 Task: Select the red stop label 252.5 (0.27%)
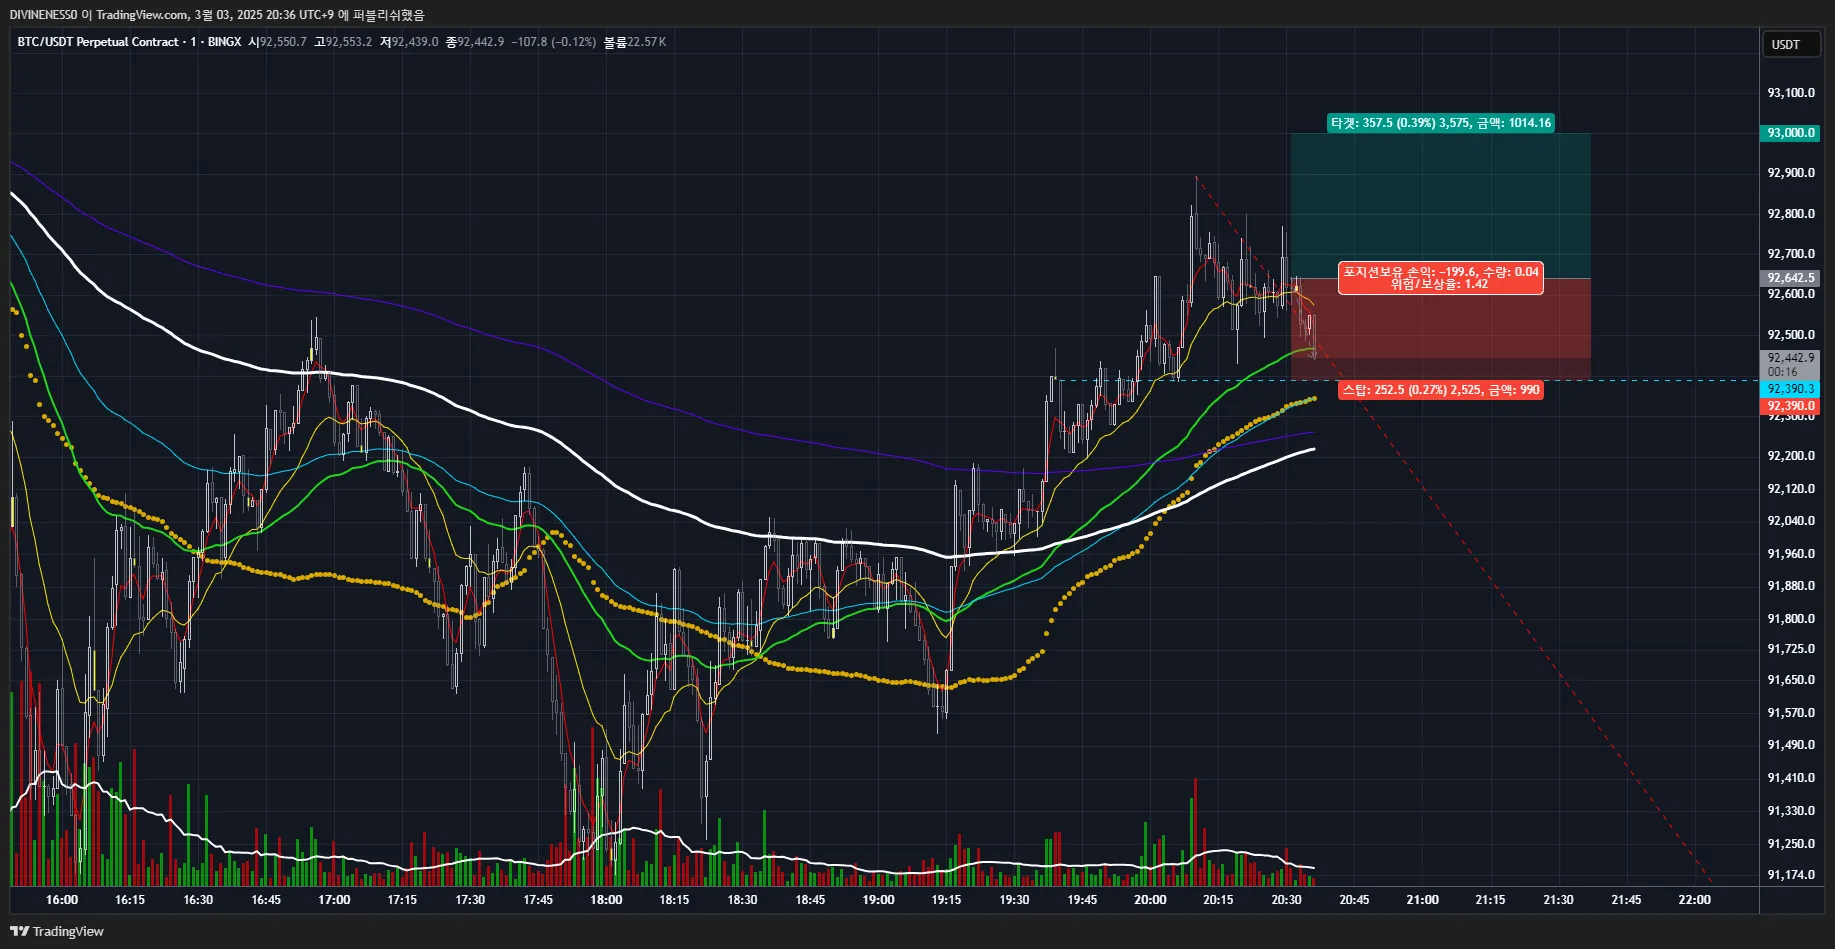coord(1441,390)
